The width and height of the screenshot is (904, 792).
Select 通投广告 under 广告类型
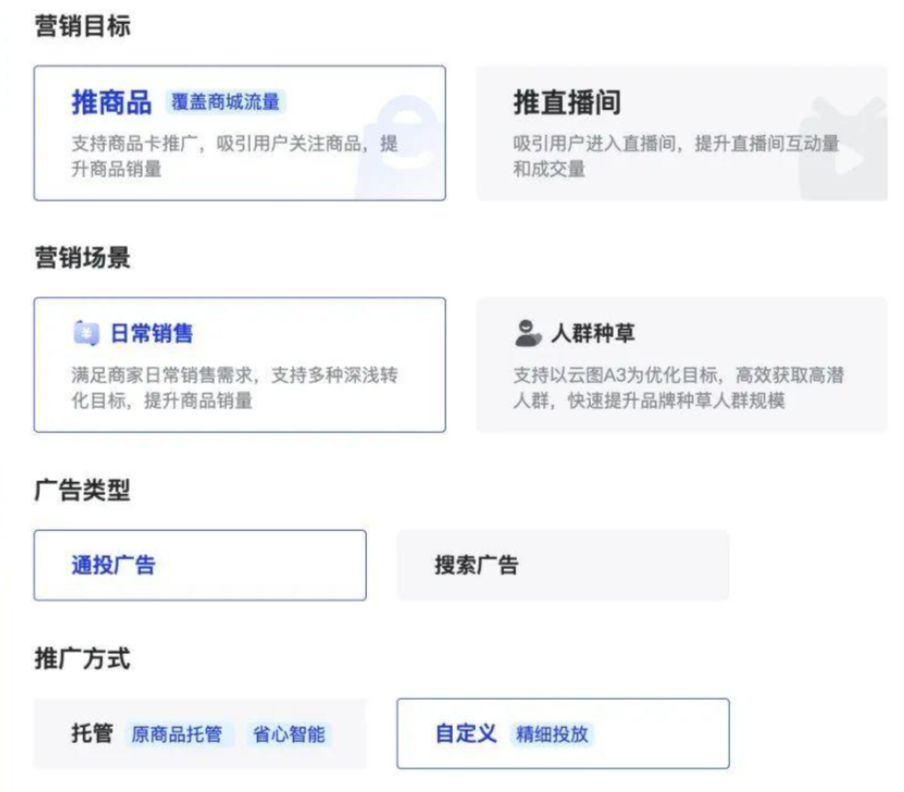tap(200, 565)
